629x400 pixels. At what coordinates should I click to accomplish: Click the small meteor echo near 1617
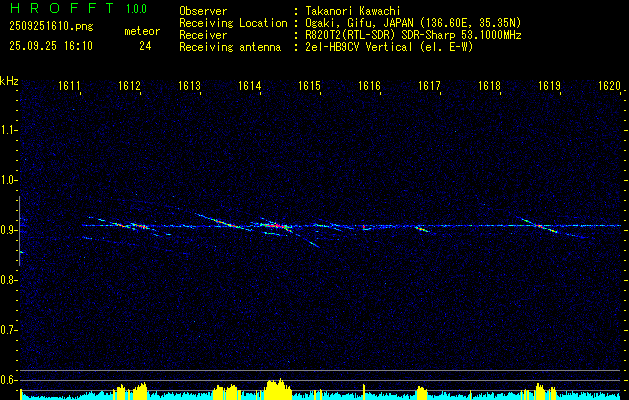[x=422, y=229]
